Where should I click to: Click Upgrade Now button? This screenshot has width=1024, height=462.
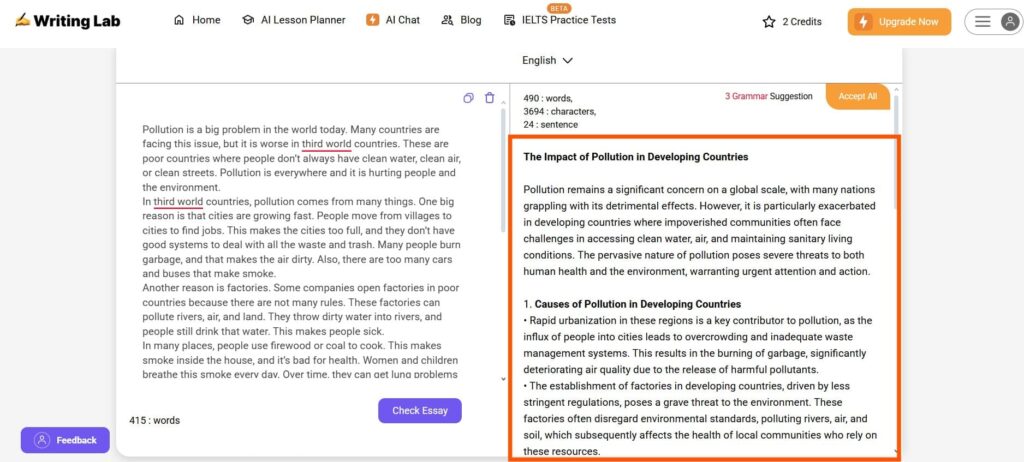pyautogui.click(x=899, y=22)
